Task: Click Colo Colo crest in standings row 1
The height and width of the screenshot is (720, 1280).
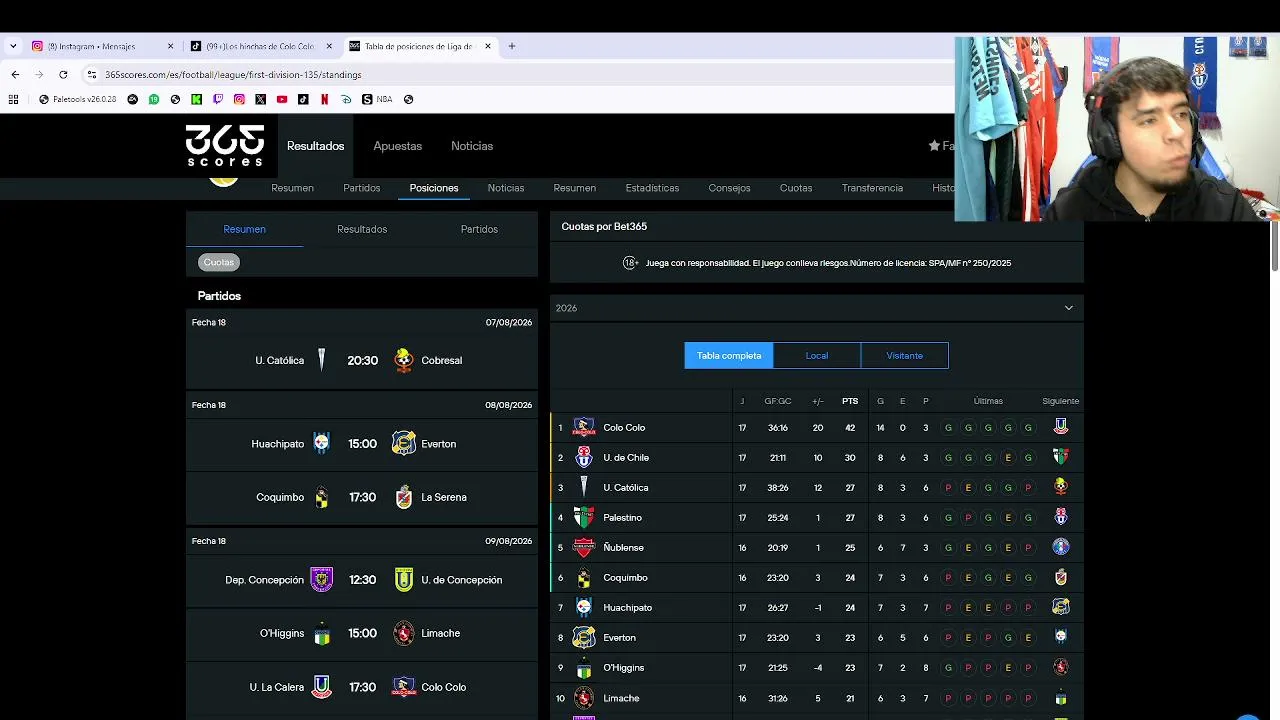Action: [584, 428]
